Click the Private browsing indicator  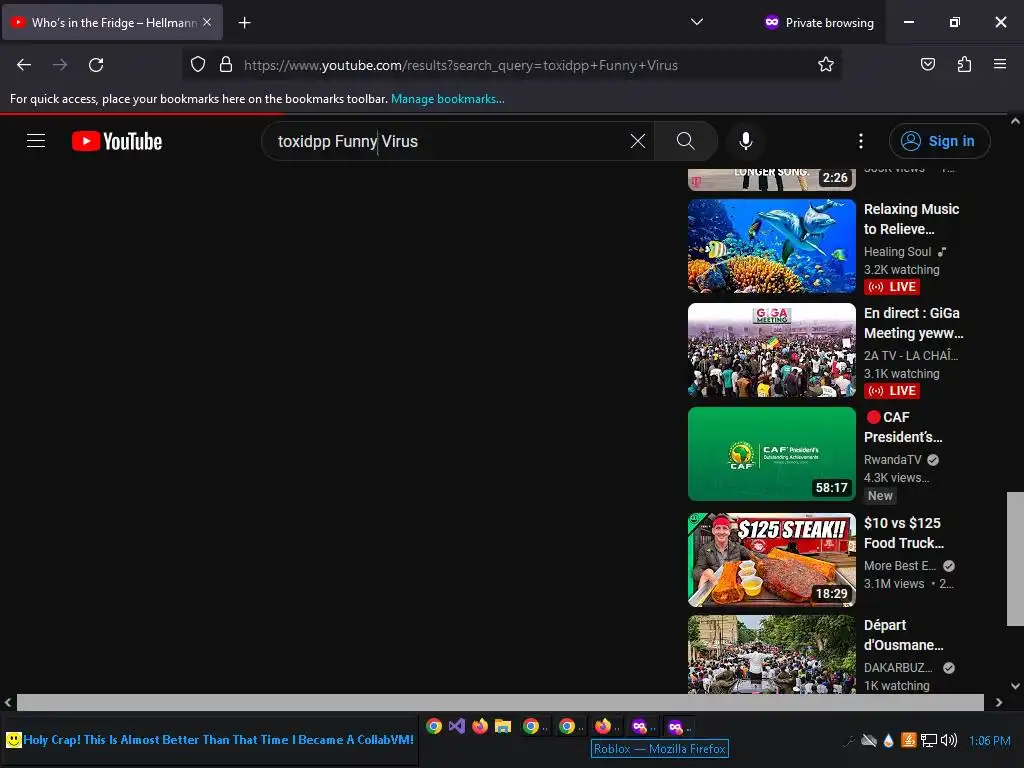coord(819,22)
